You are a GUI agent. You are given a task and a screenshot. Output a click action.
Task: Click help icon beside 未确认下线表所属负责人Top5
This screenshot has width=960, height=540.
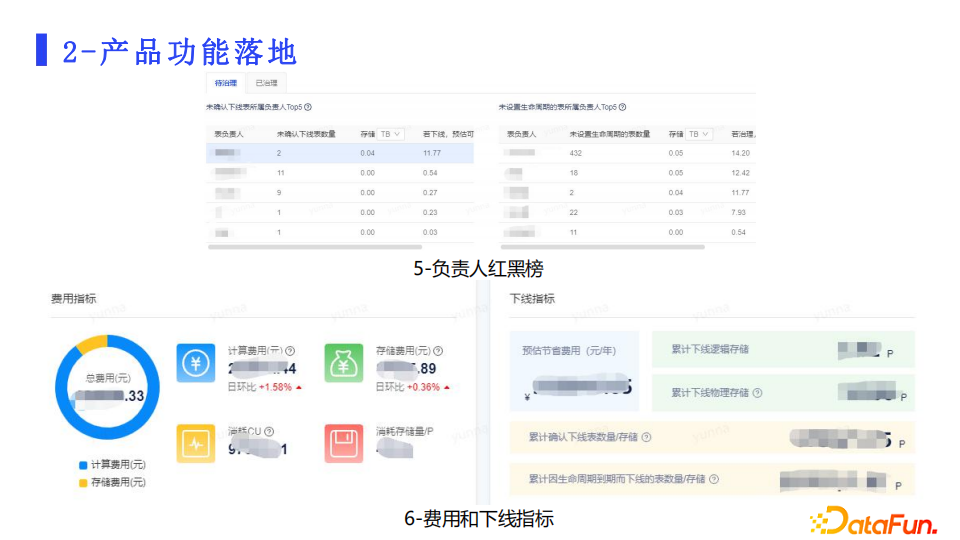[308, 107]
